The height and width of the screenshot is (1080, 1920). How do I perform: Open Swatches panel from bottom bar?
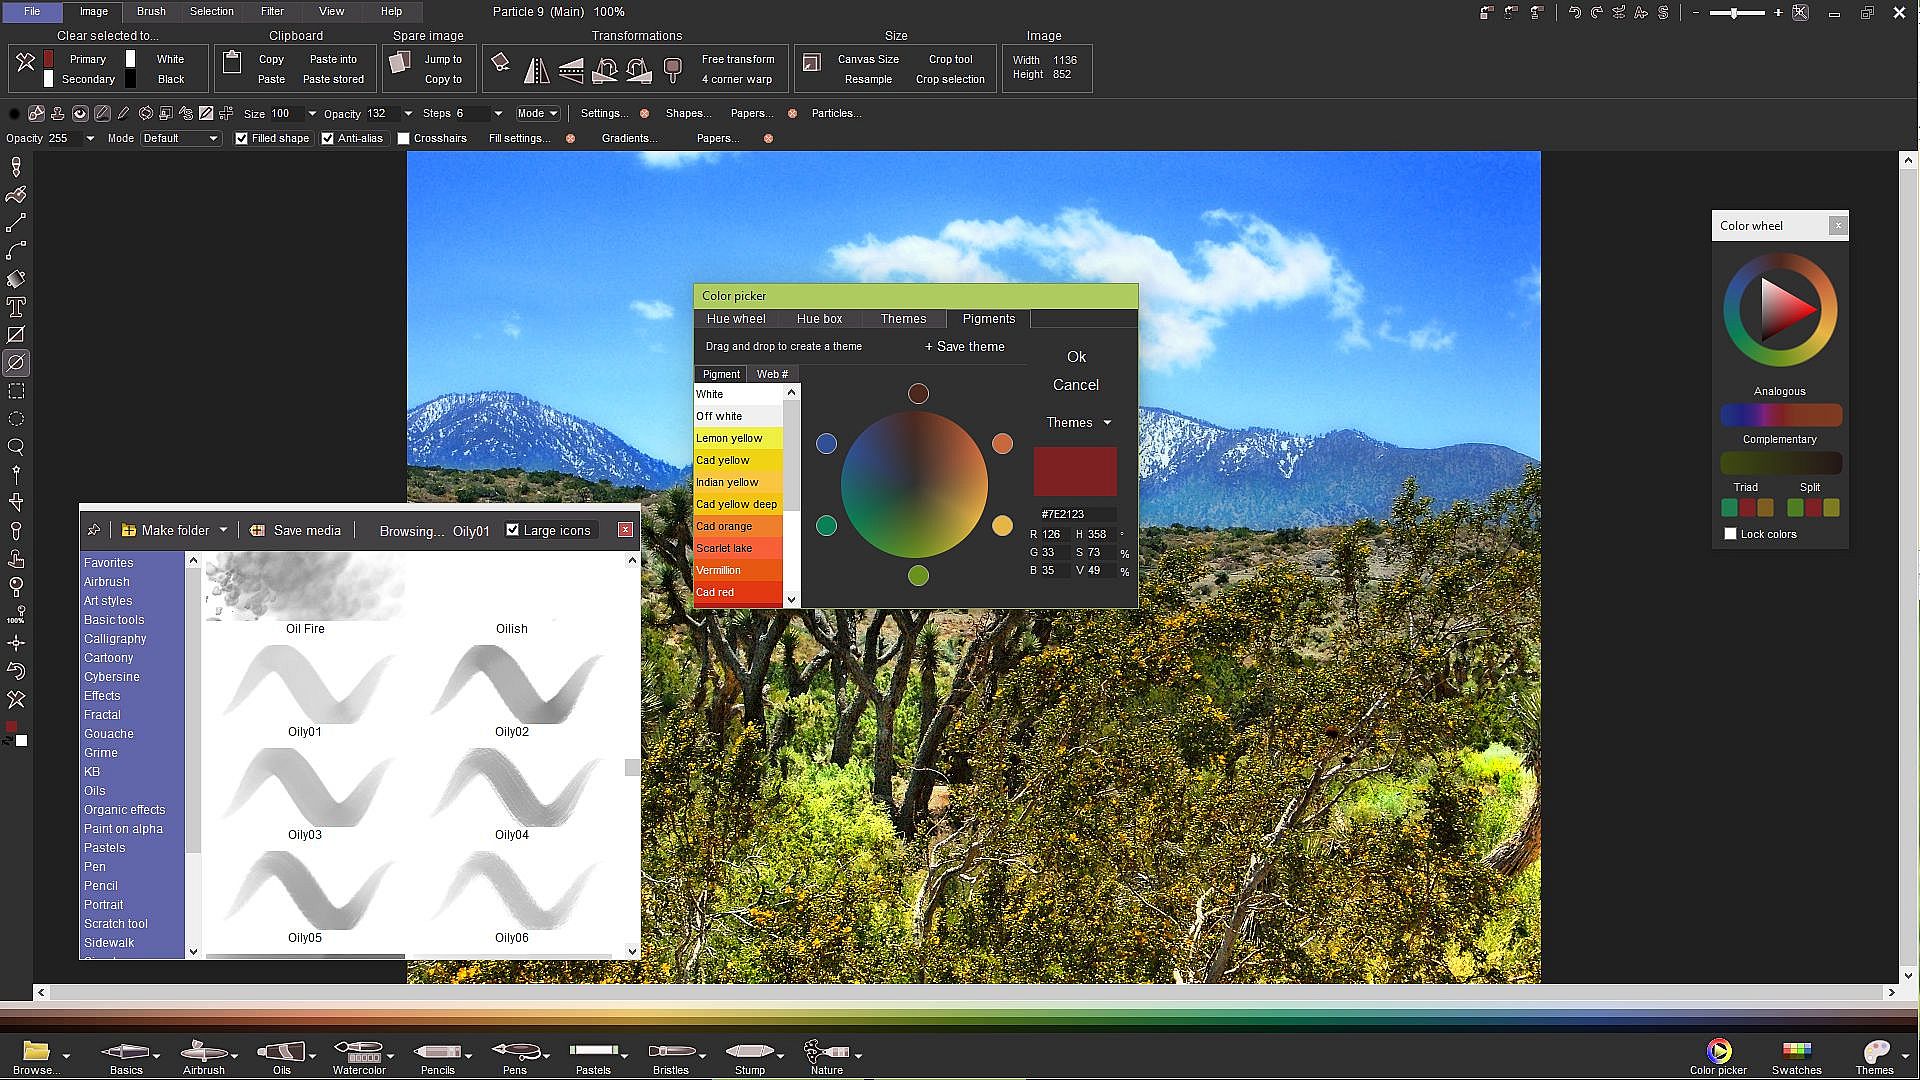1796,1055
